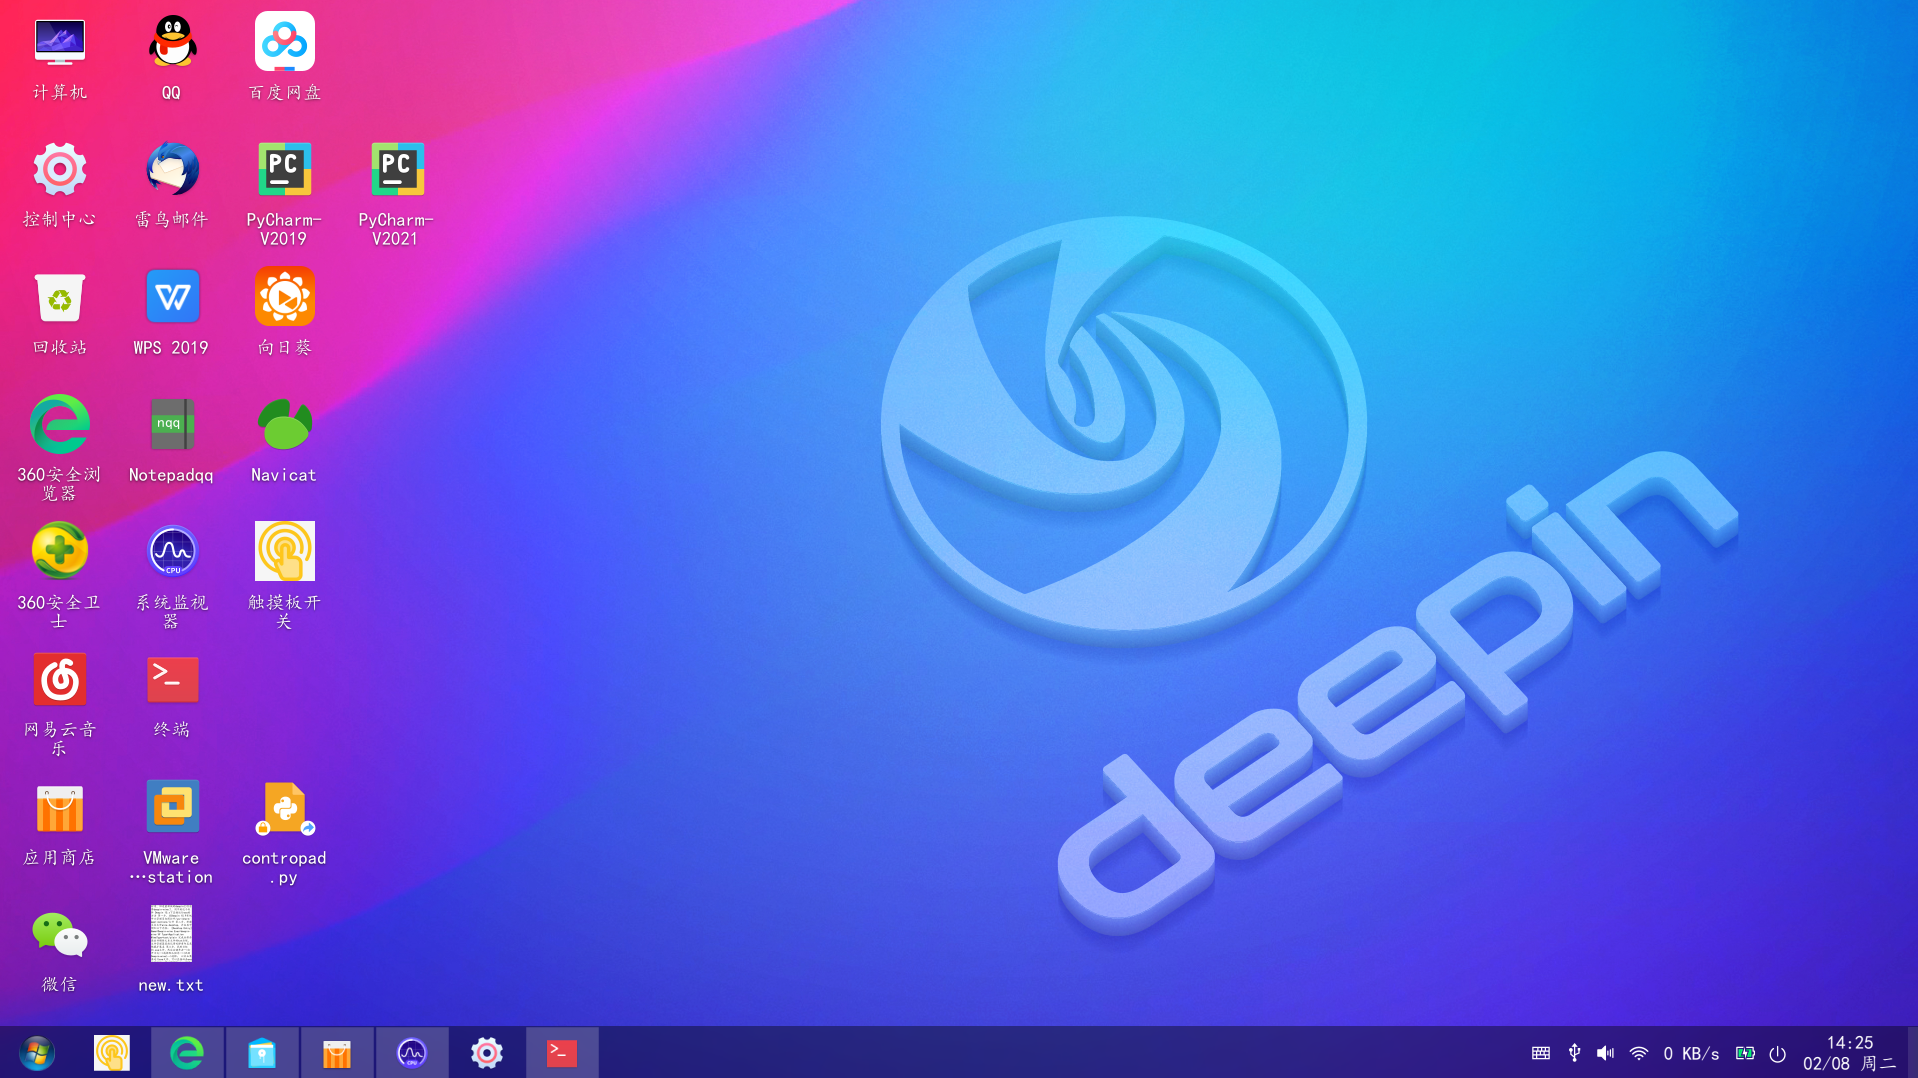This screenshot has width=1918, height=1078.
Task: Launch PyCharm-V2019 from the desktop
Action: pos(283,169)
